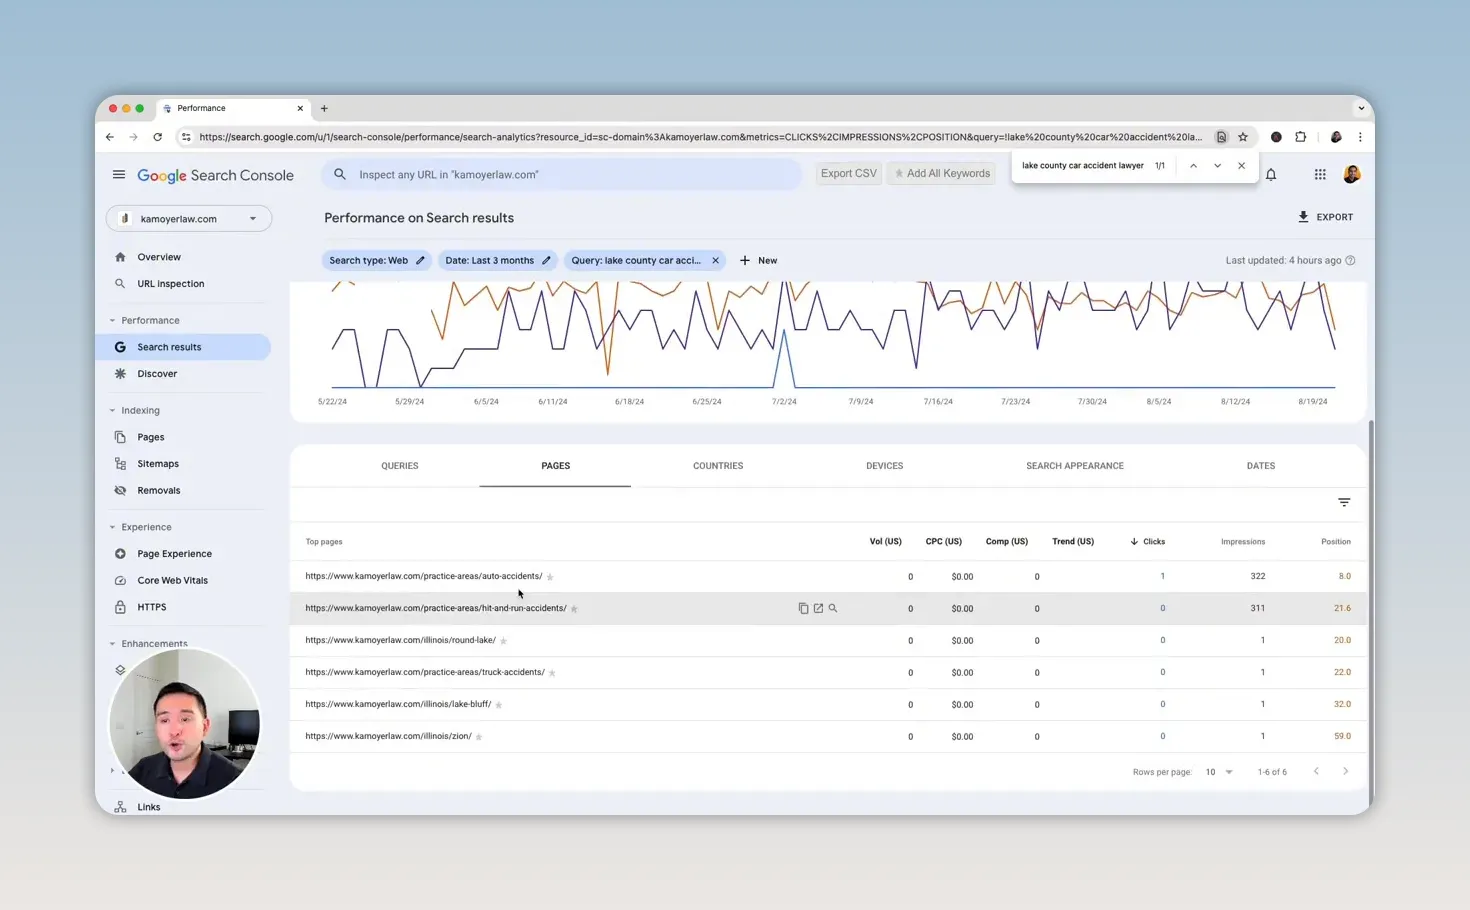Click the notifications bell icon
1470x910 pixels.
click(1271, 174)
